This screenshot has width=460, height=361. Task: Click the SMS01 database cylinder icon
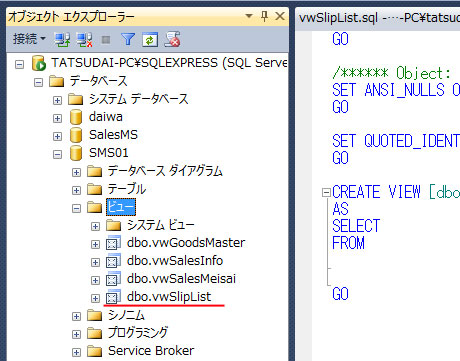(x=76, y=153)
